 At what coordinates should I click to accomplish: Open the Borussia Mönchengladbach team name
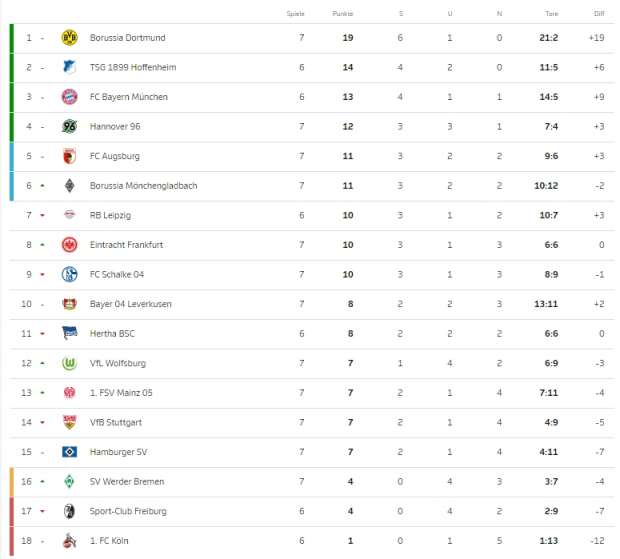click(144, 186)
